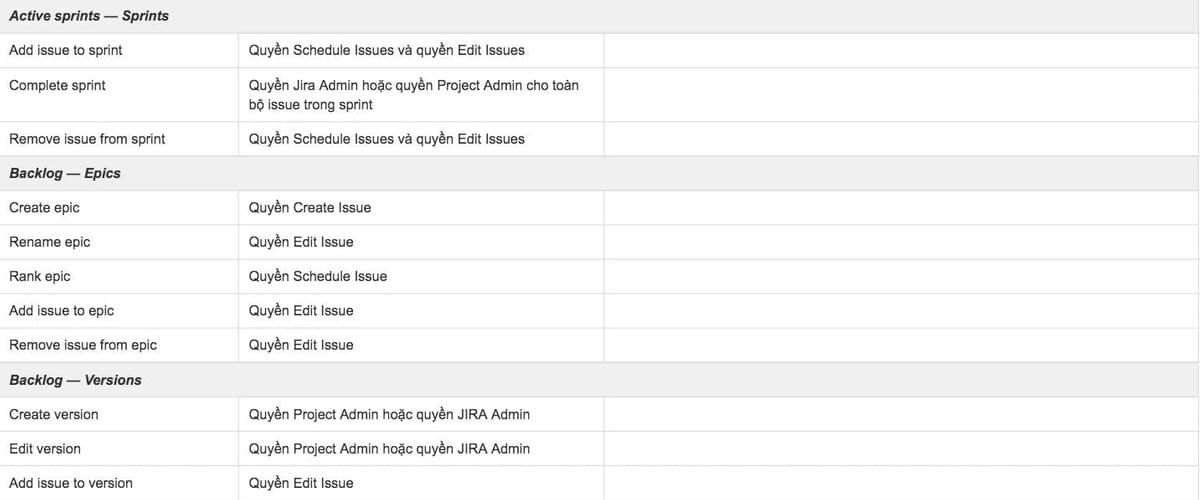Viewport: 1200px width, 500px height.
Task: Click the 'Backlog — Versions' section header
Action: coord(75,380)
